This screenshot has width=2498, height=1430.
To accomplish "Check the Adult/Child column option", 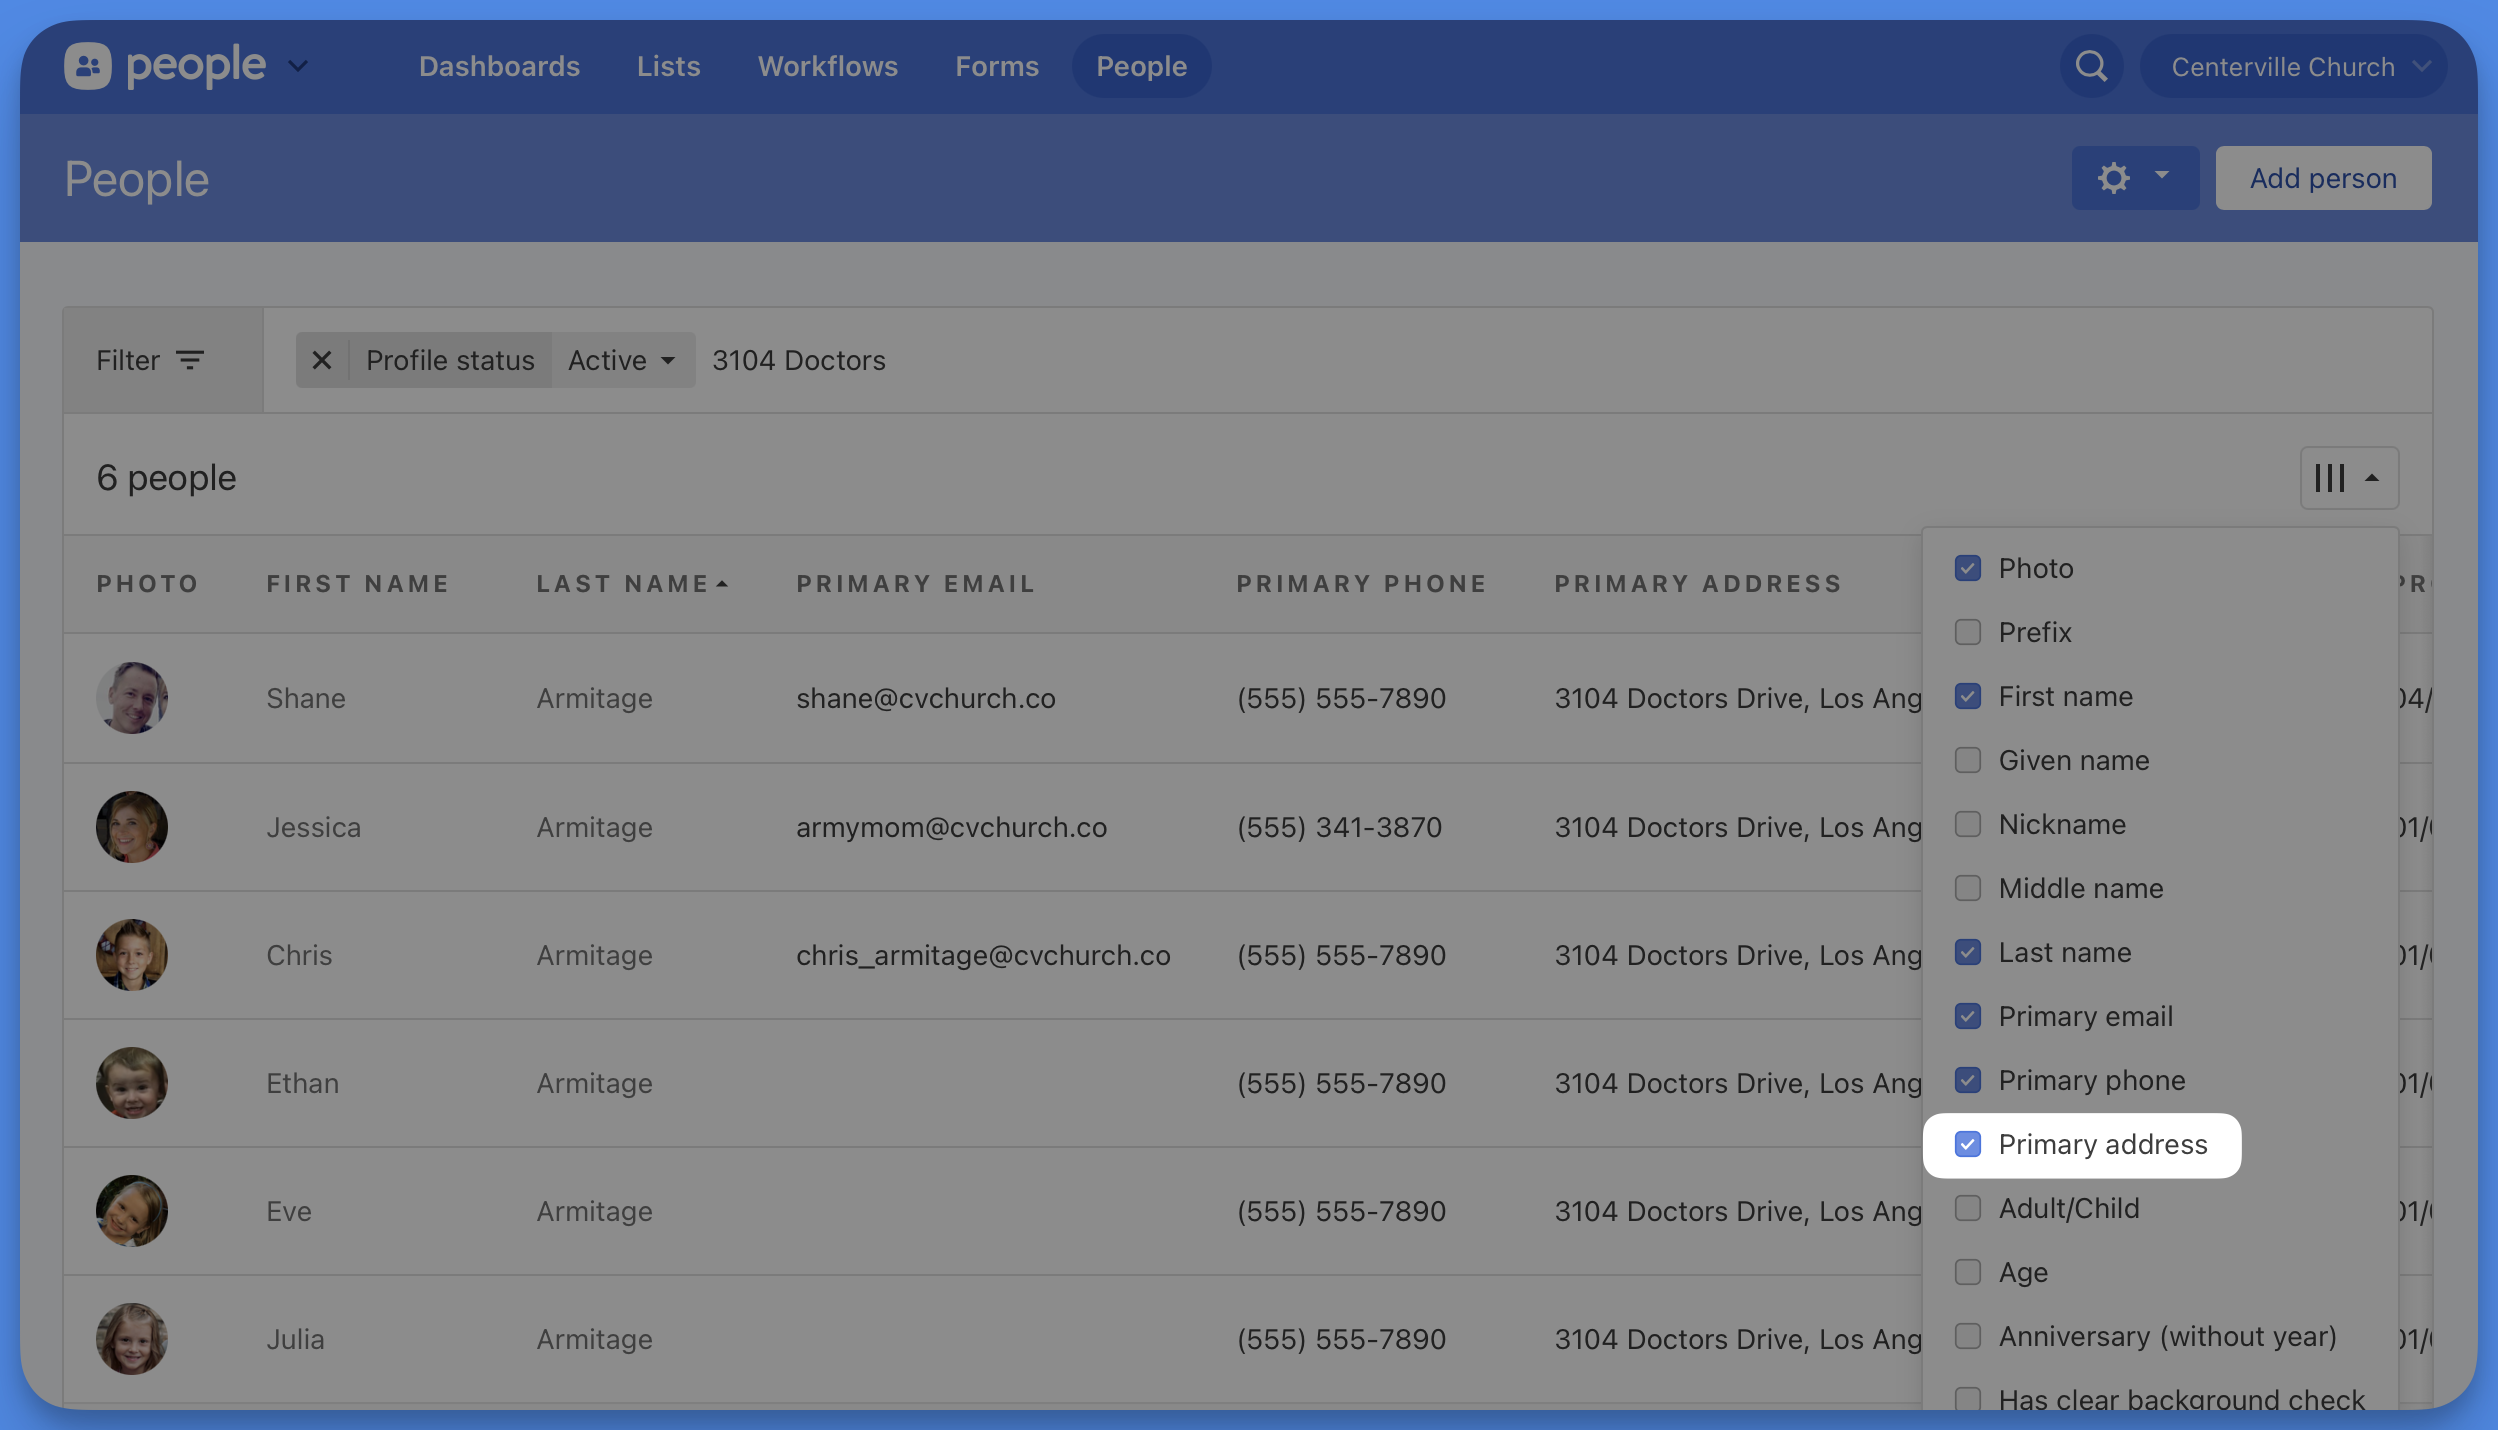I will (1968, 1208).
